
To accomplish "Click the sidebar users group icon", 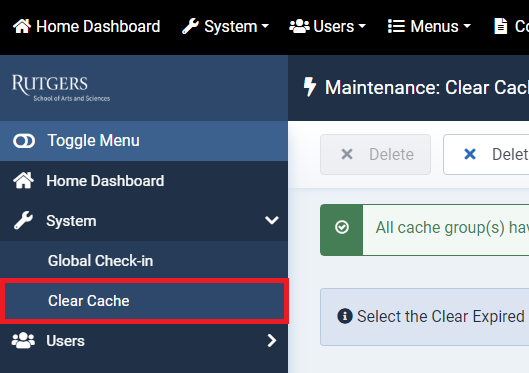I will (23, 341).
